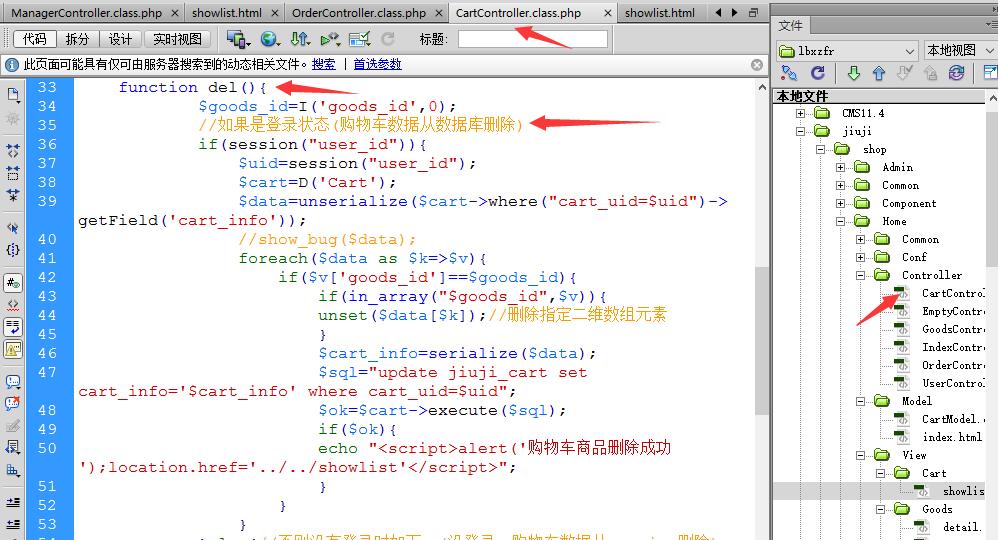Open the lbxzfr site dropdown

(847, 51)
